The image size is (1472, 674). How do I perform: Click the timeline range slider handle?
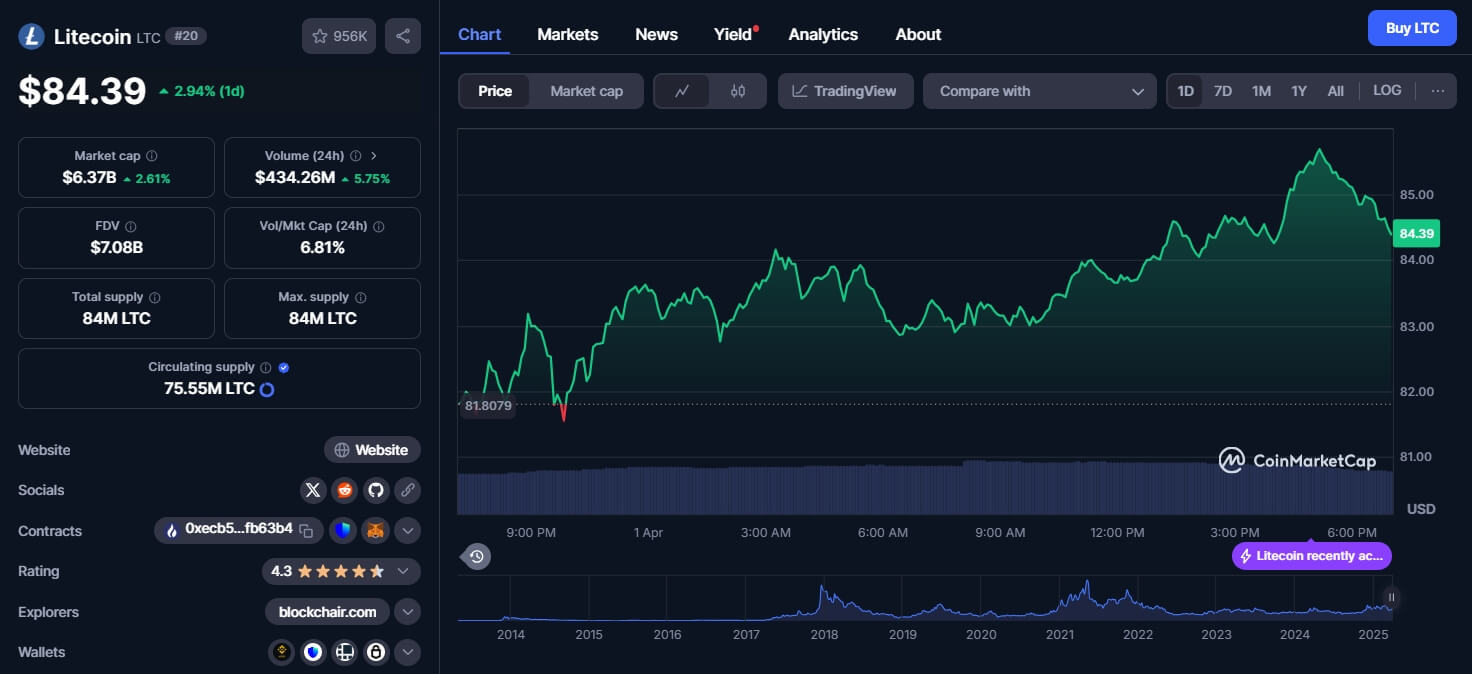coord(1390,598)
